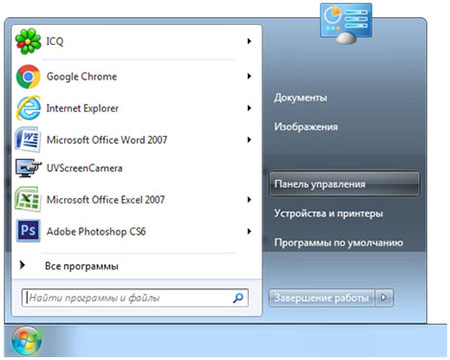This screenshot has width=450, height=360.
Task: Expand the Adobe Photoshop CS6 submenu arrow
Action: [249, 231]
